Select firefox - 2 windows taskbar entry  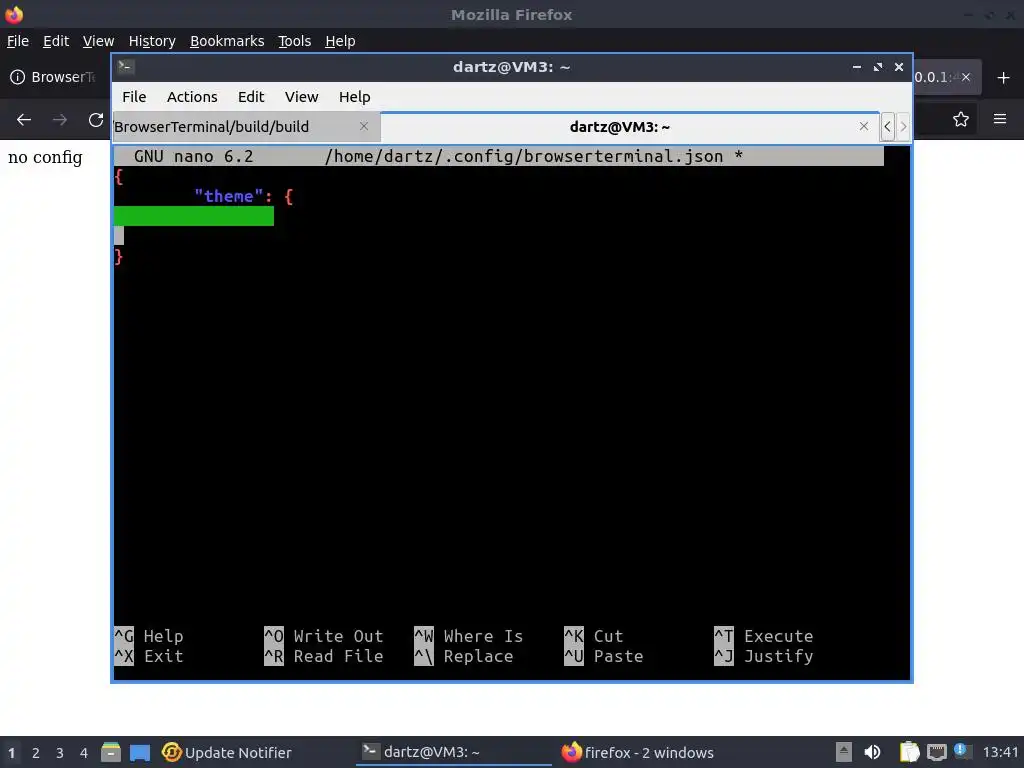[x=637, y=752]
